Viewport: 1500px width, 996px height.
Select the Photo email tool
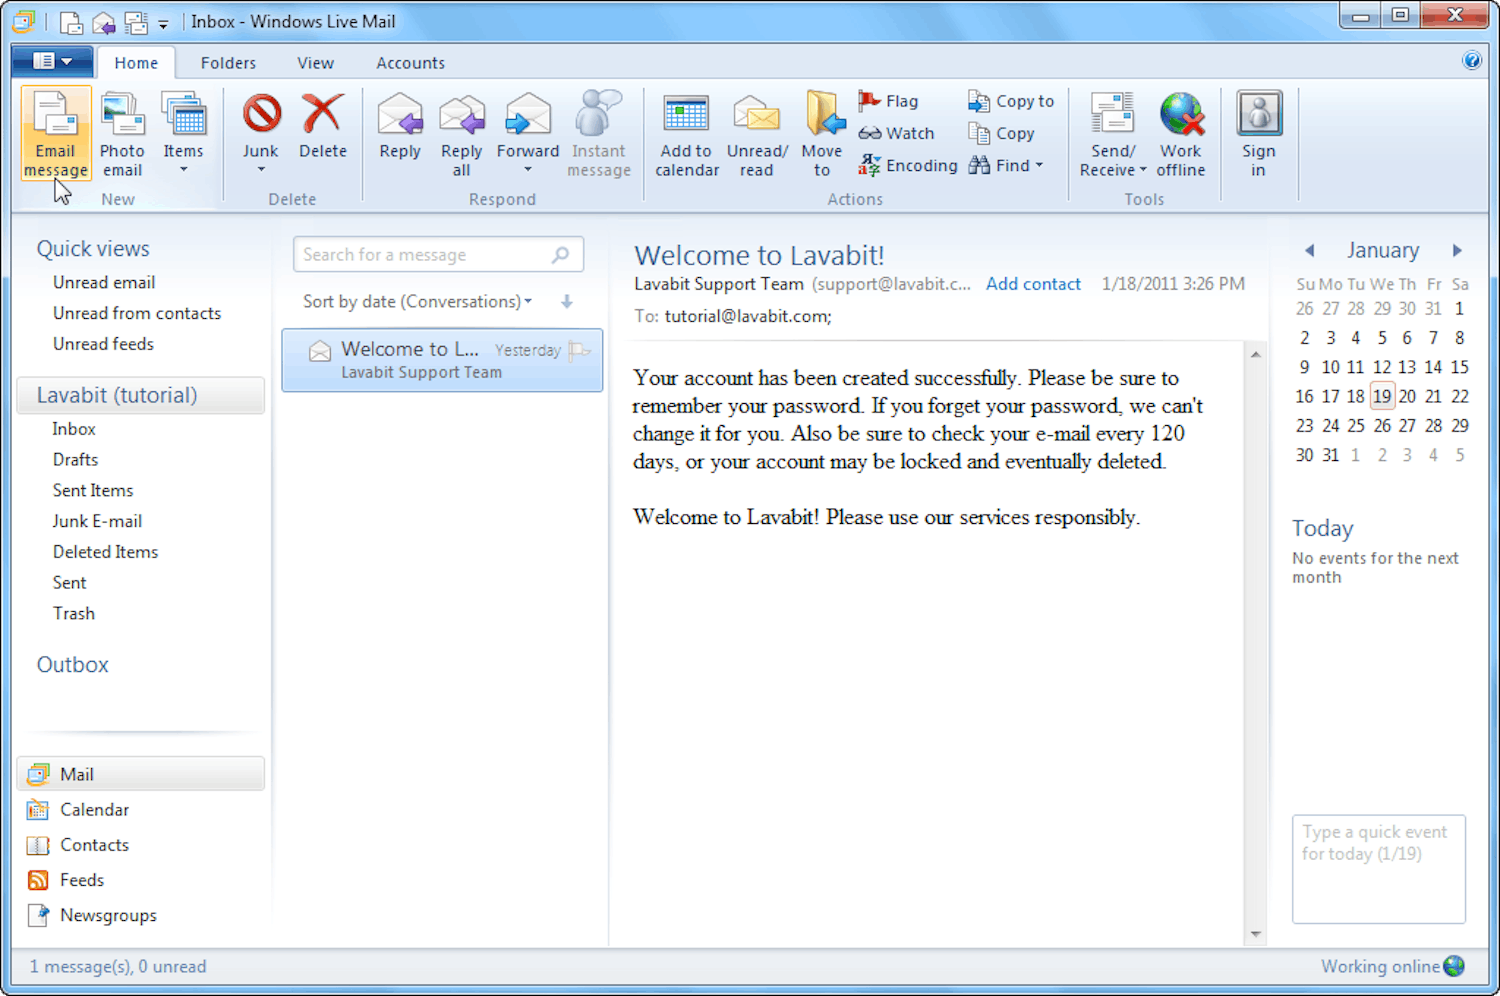coord(121,133)
